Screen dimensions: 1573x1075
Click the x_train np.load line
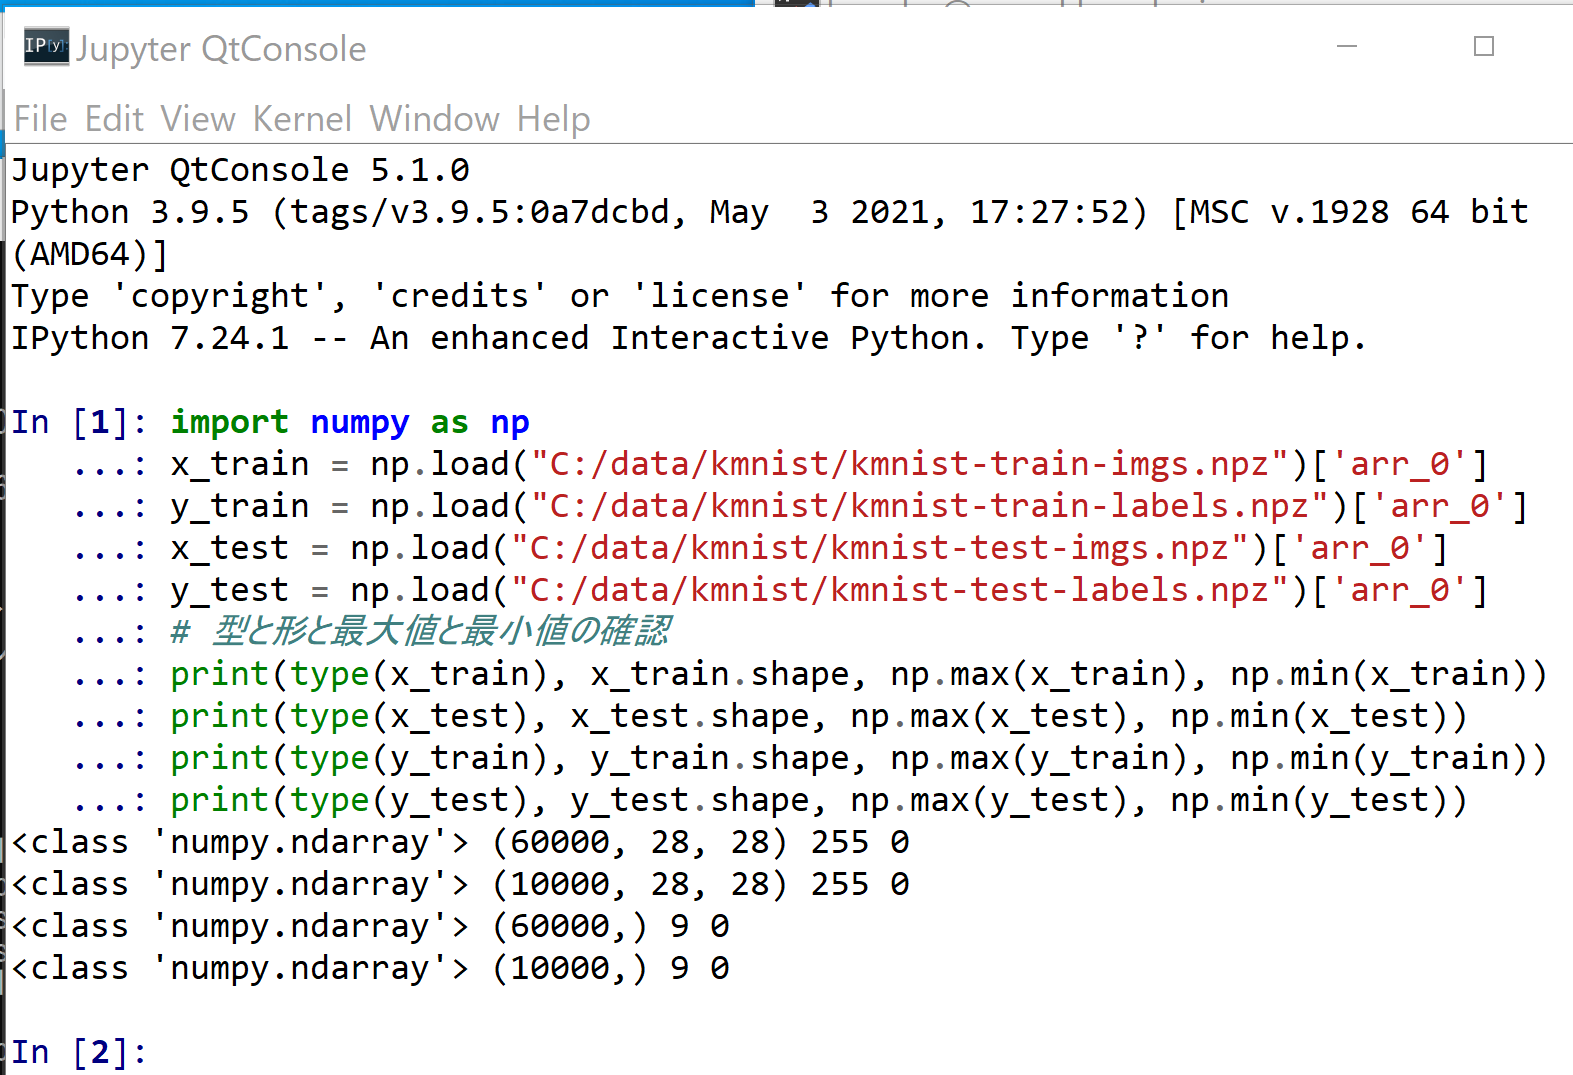pyautogui.click(x=829, y=464)
